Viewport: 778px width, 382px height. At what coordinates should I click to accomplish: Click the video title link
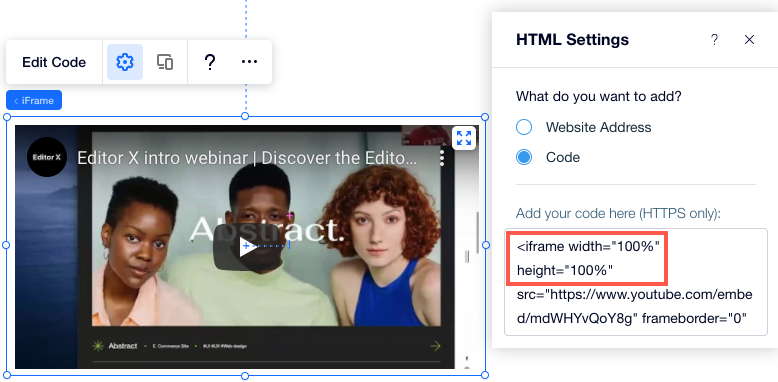[x=247, y=158]
